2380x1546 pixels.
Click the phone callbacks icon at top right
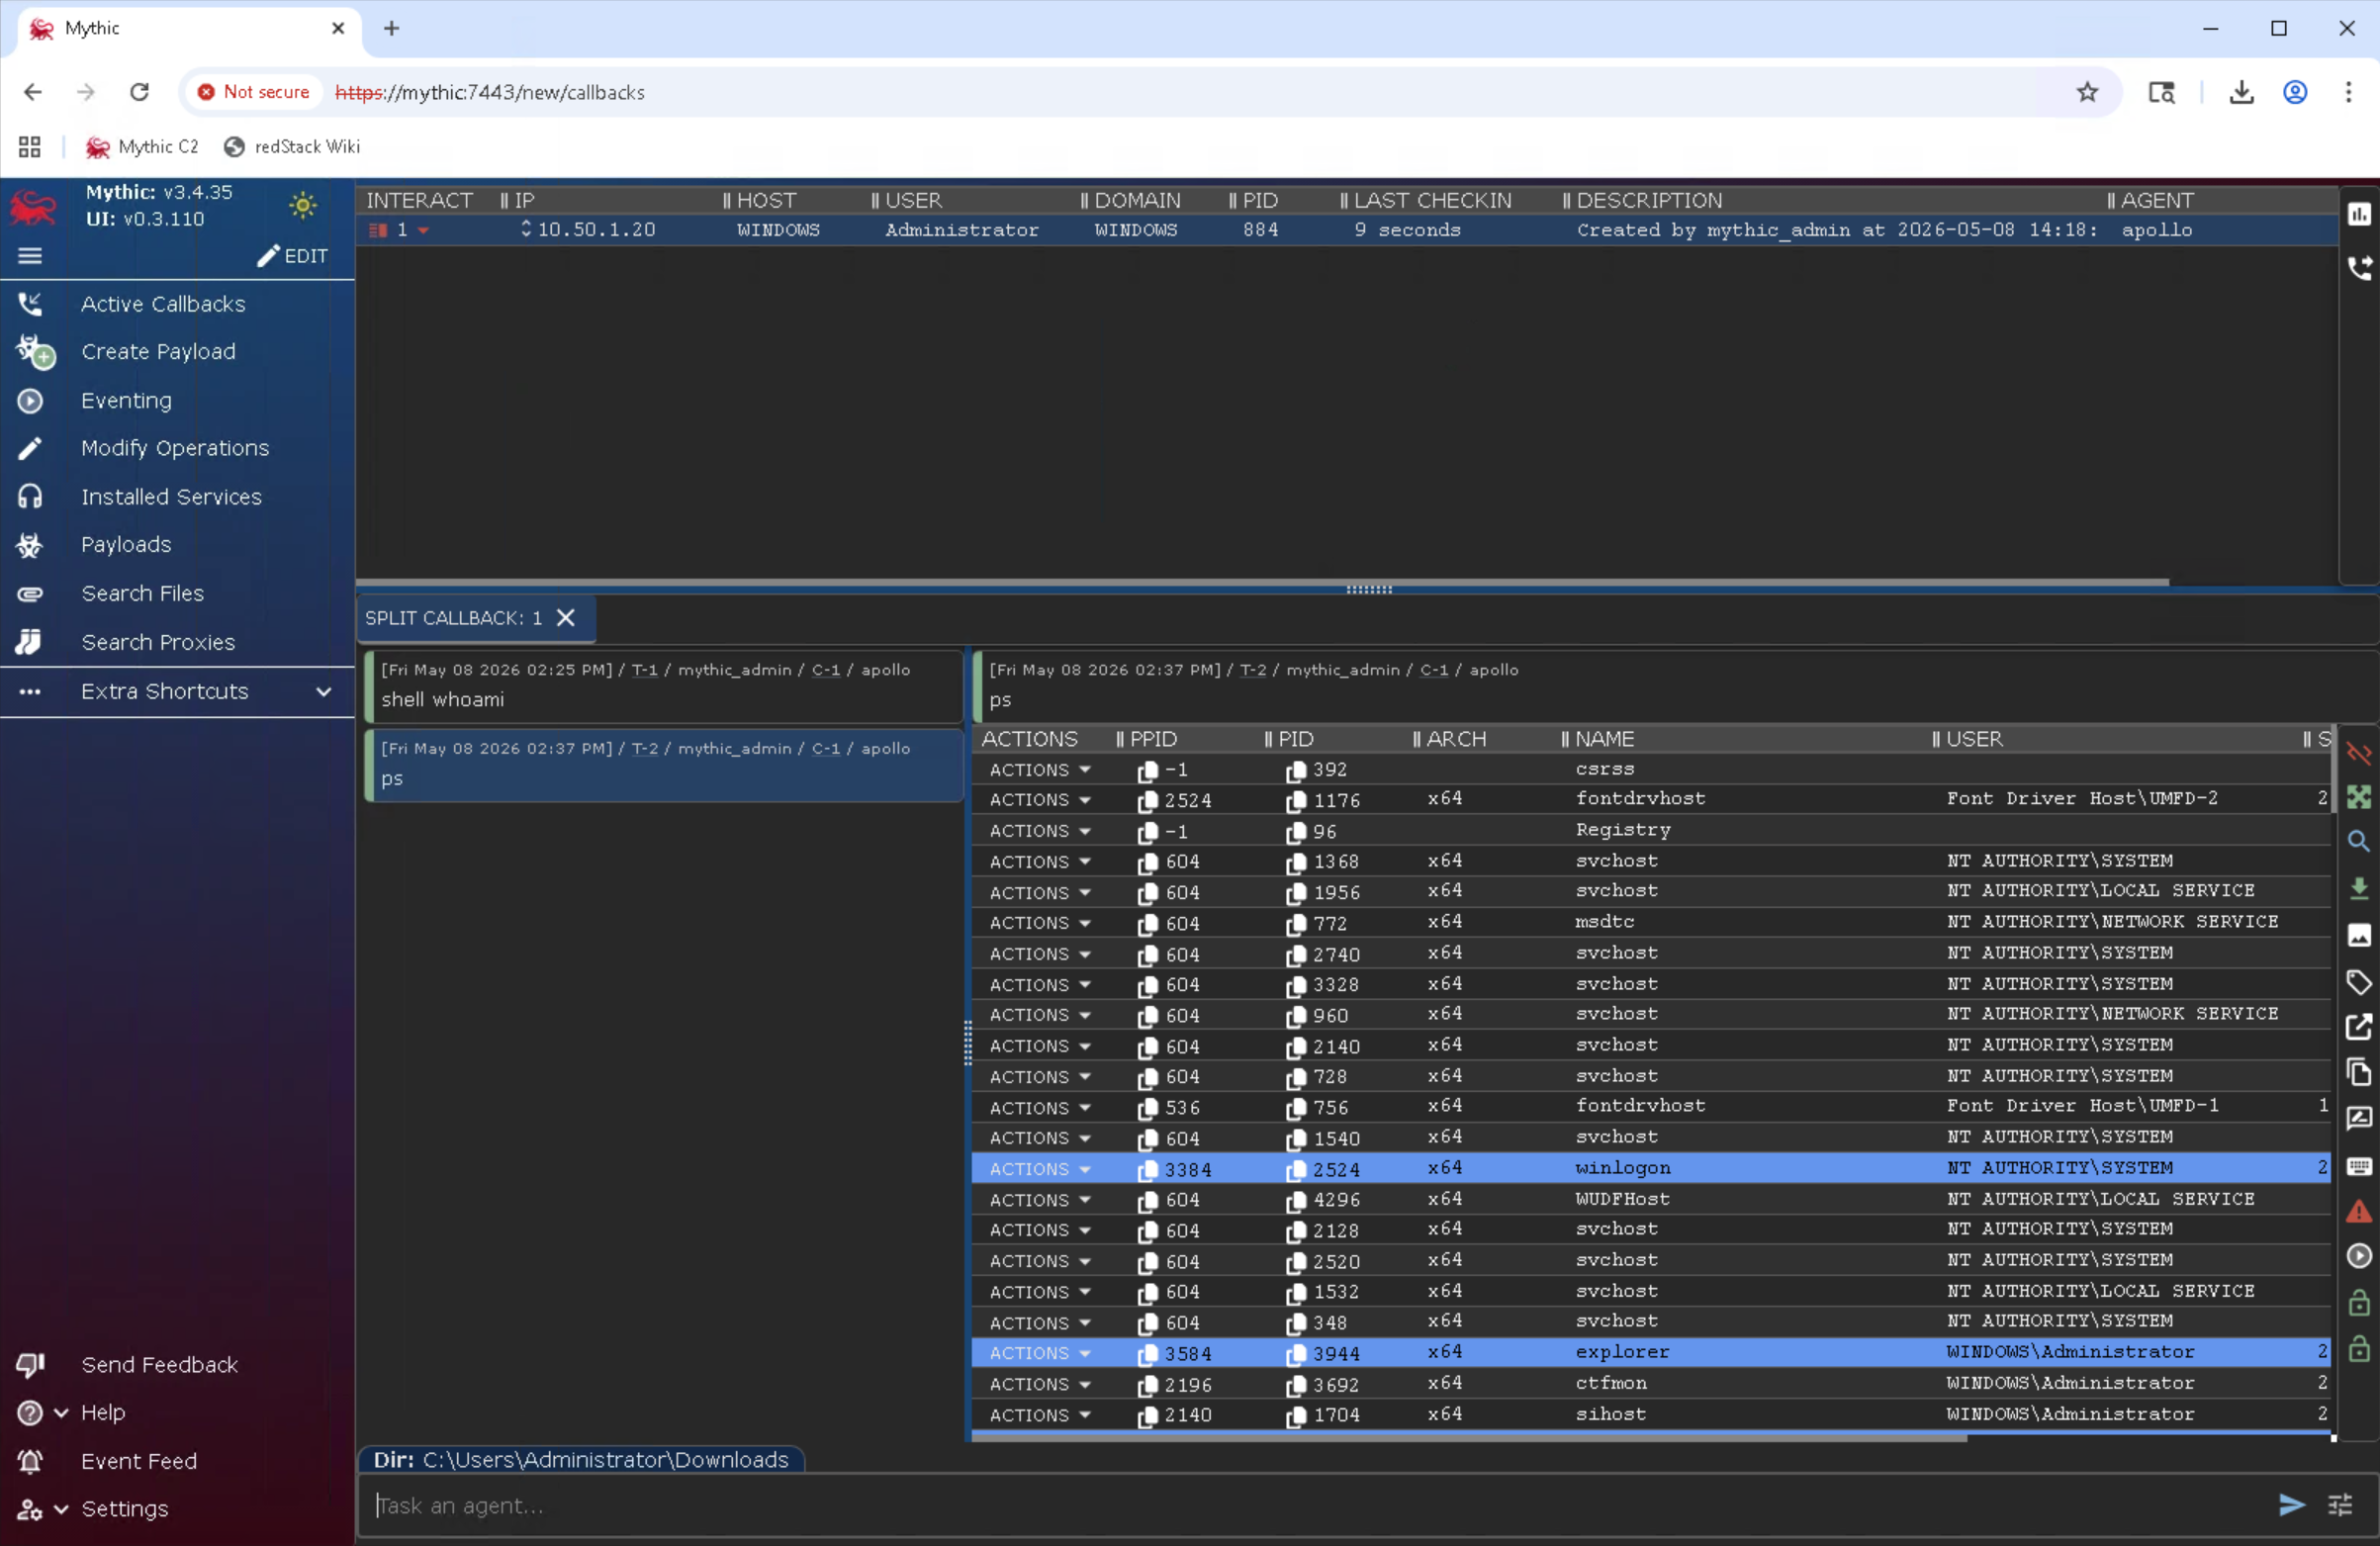tap(2359, 267)
